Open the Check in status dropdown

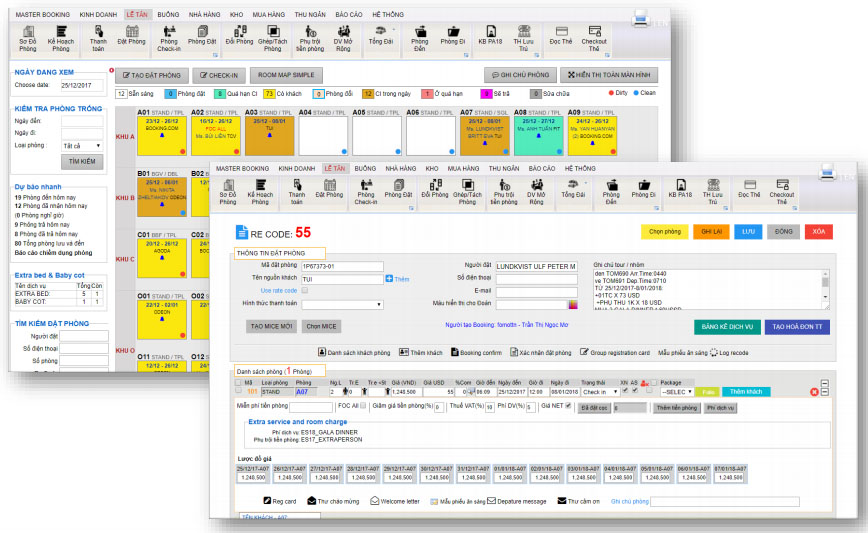point(600,392)
